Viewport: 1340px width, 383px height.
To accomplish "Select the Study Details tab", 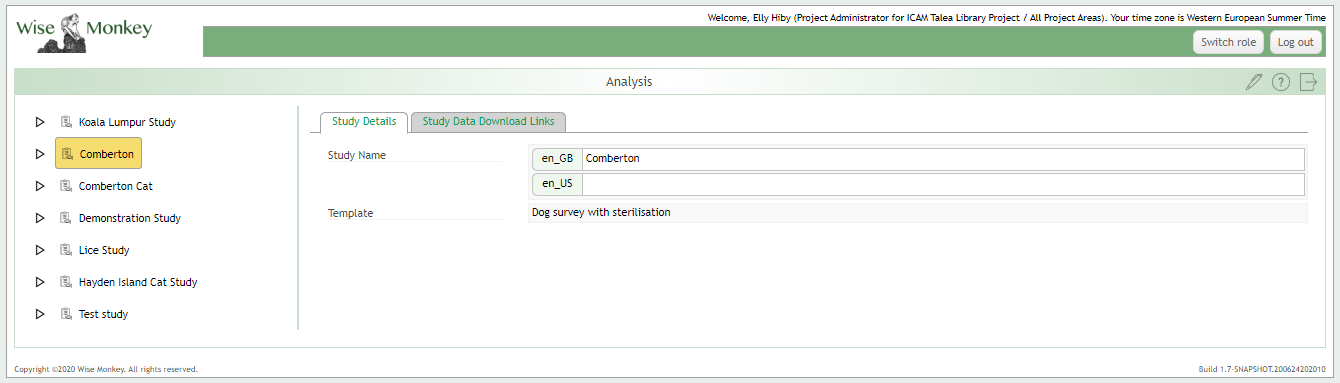I will click(x=364, y=122).
